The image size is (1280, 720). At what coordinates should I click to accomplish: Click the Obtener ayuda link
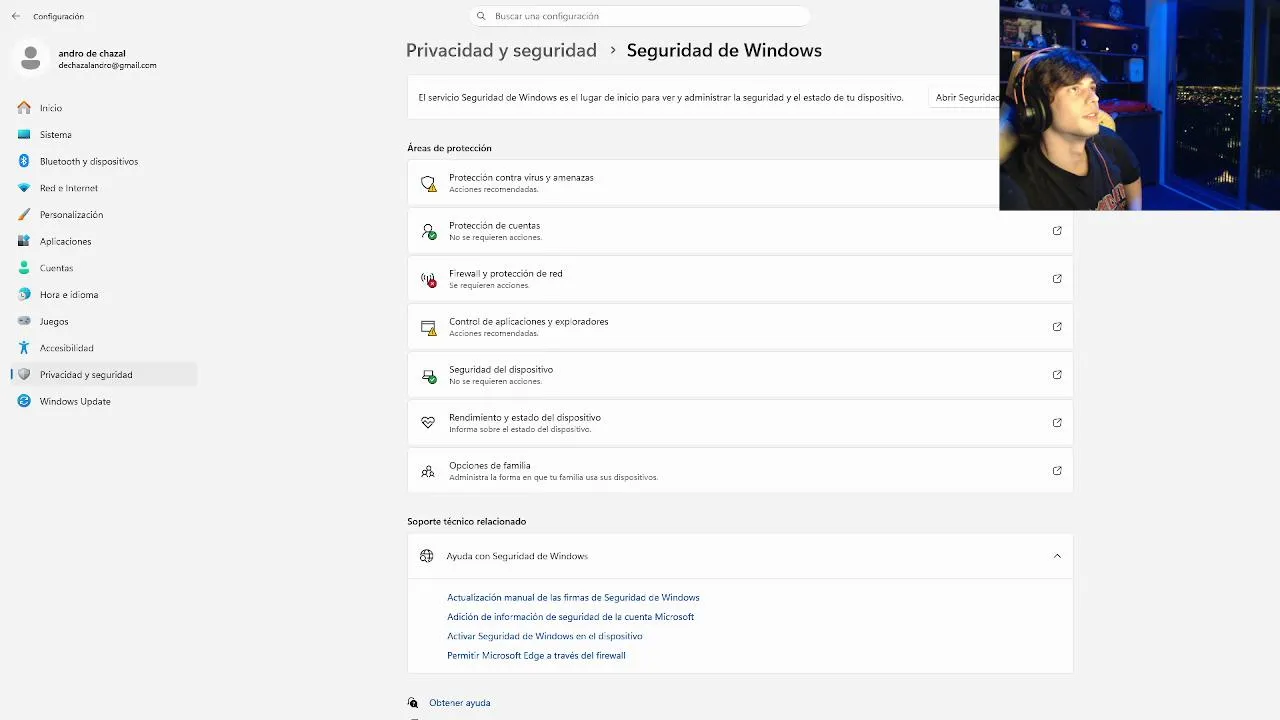(x=460, y=703)
